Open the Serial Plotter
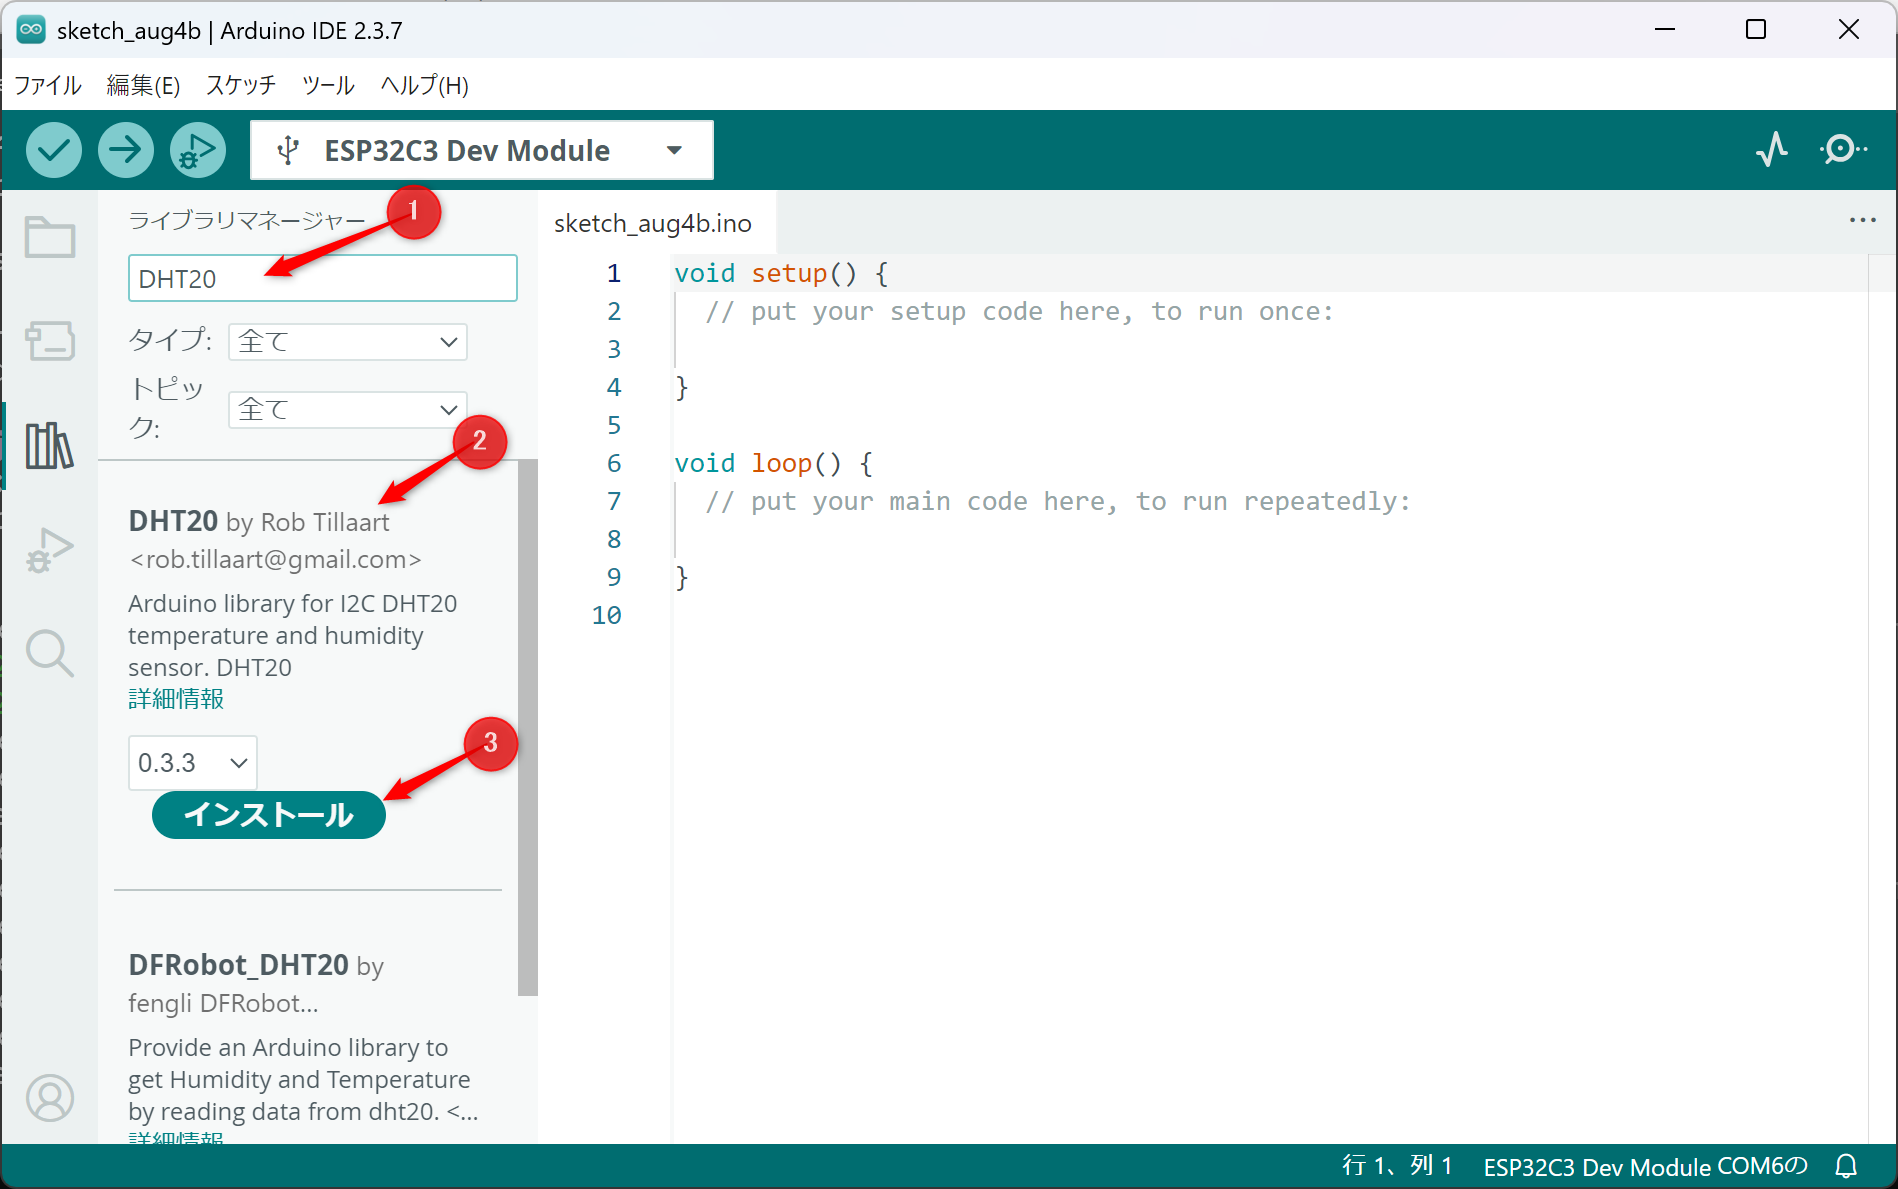 pos(1772,150)
